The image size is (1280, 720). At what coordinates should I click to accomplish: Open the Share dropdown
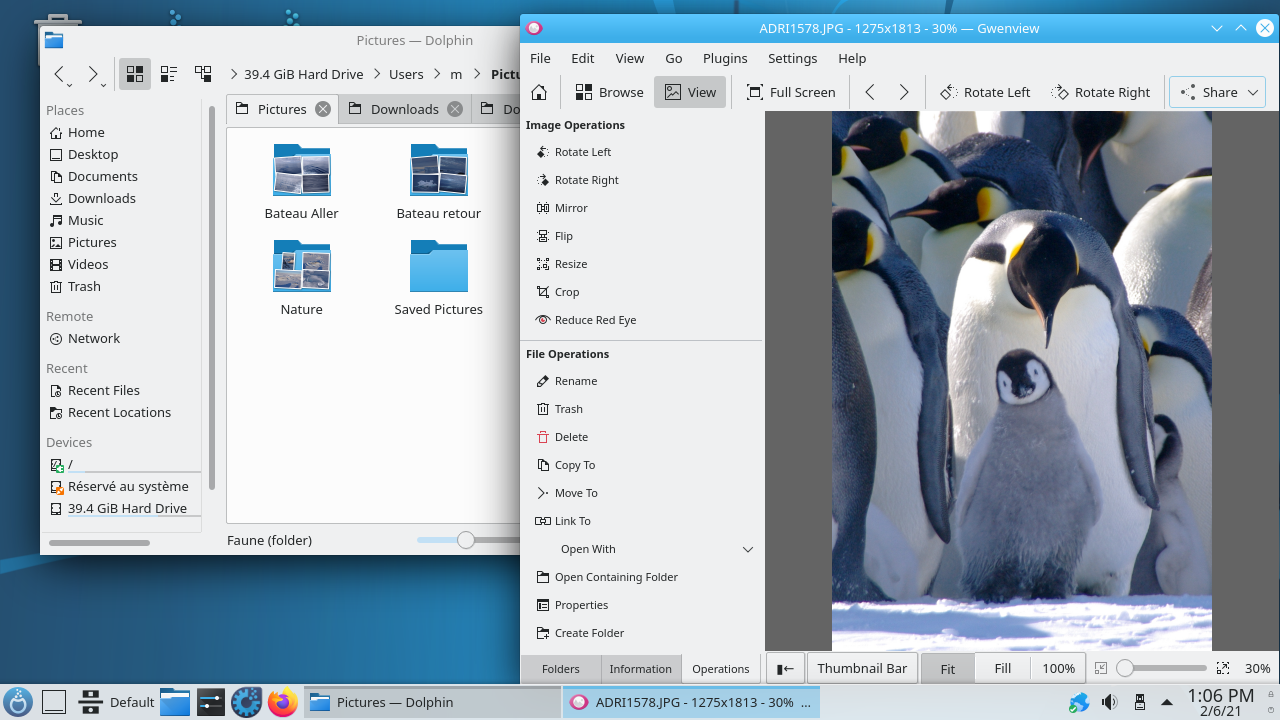(1217, 92)
